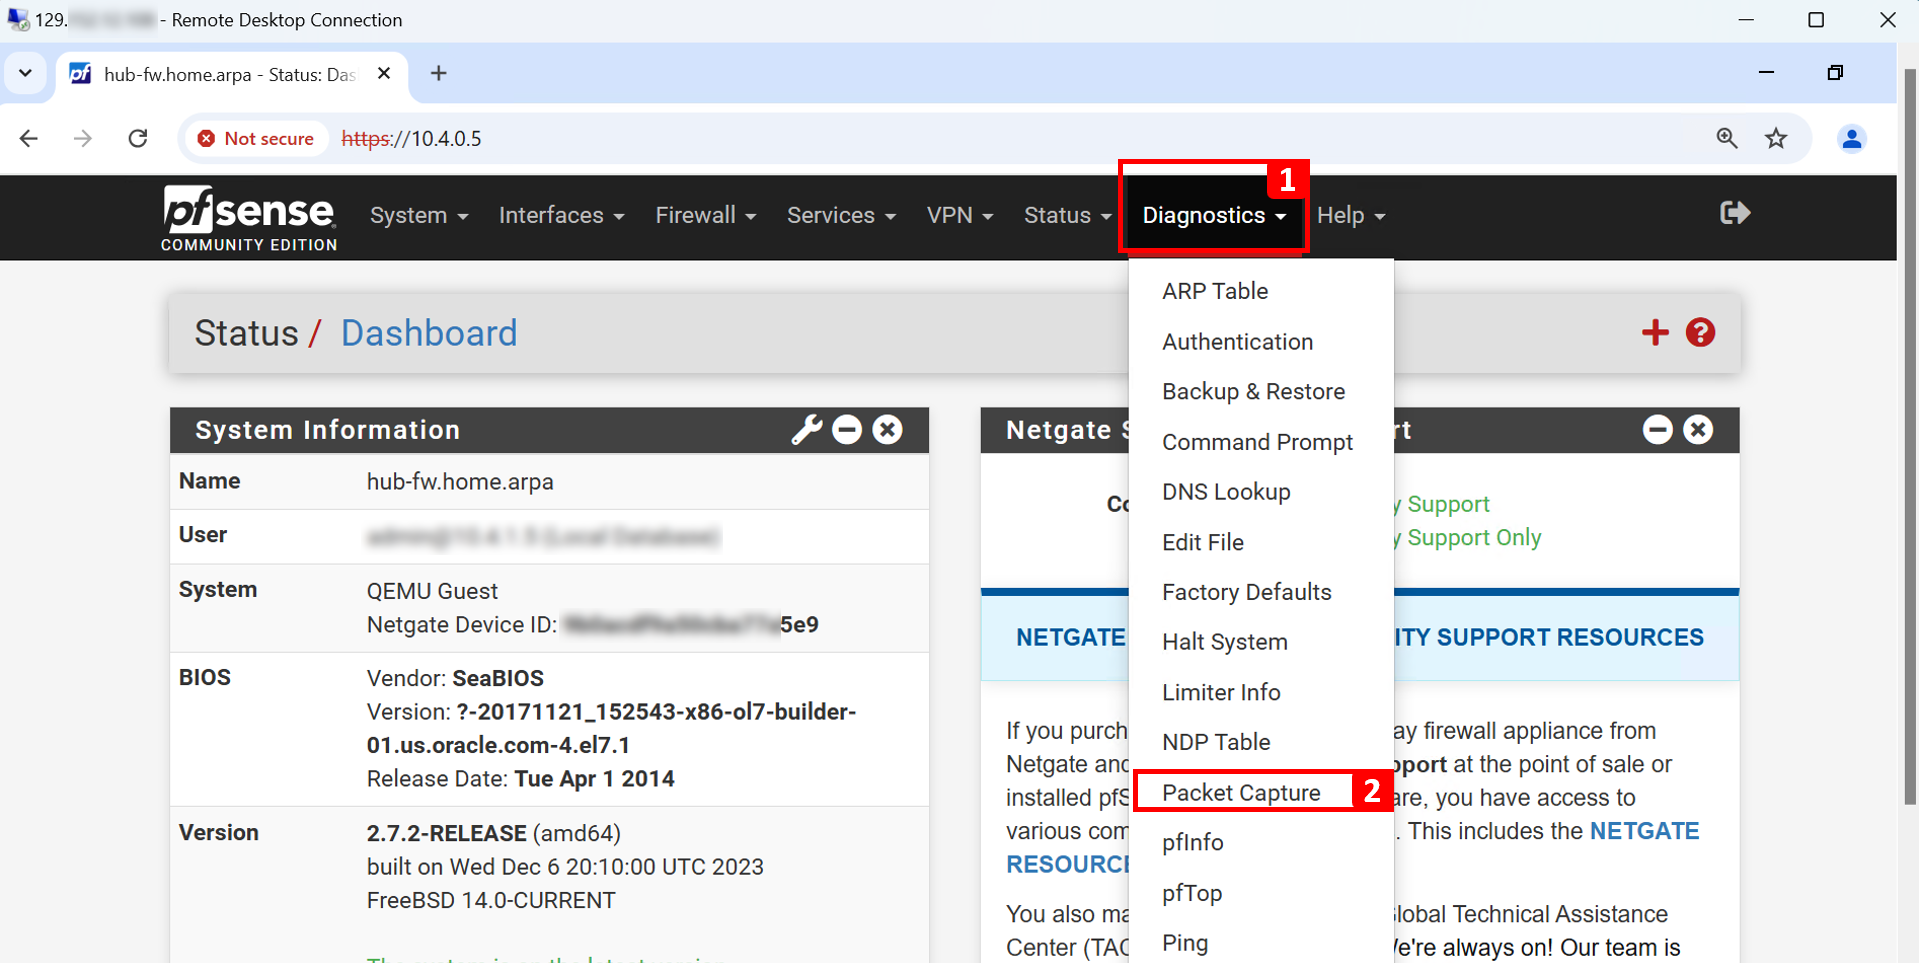This screenshot has height=963, width=1919.
Task: Click the Dashboard breadcrumb link
Action: coord(429,333)
